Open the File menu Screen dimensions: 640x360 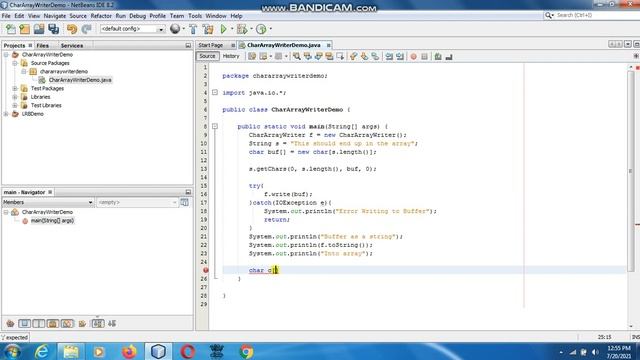[x=6, y=16]
